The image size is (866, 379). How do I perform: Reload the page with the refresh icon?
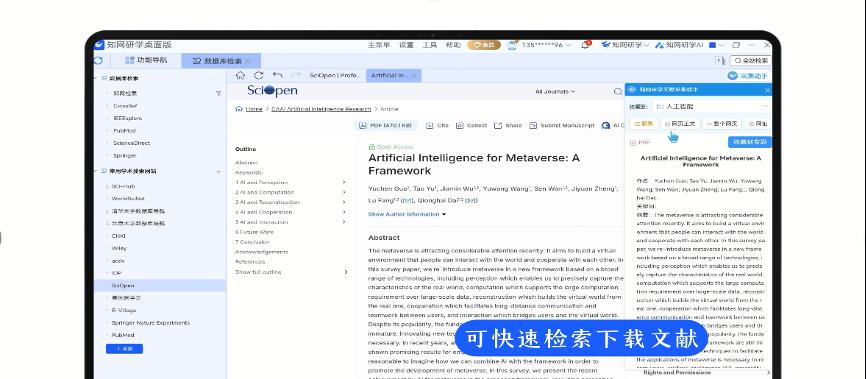[x=258, y=75]
